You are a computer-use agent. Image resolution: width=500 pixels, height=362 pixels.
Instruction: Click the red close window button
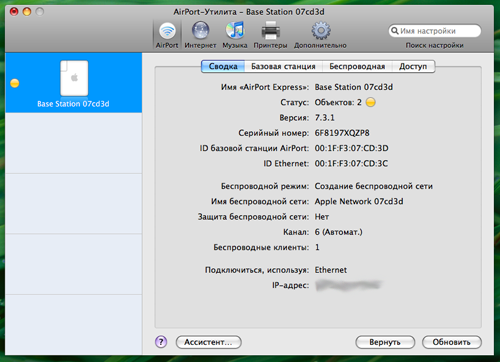tap(14, 12)
